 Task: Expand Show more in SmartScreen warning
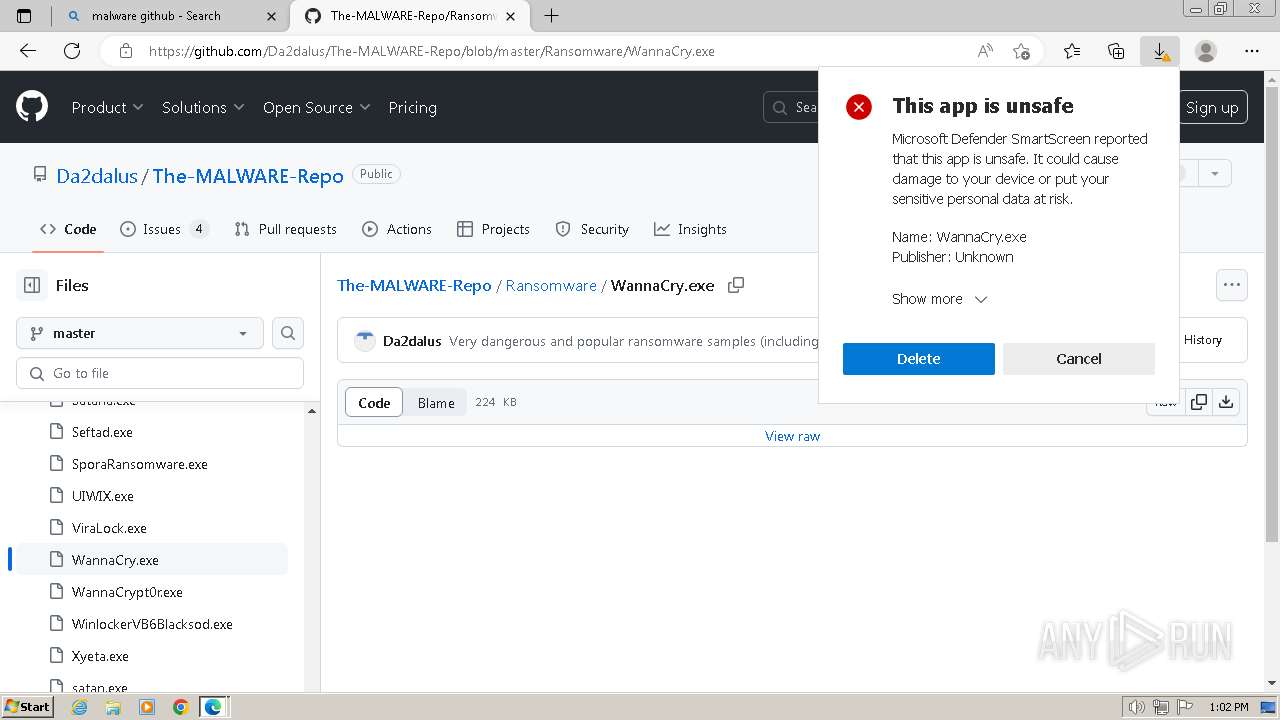tap(939, 299)
